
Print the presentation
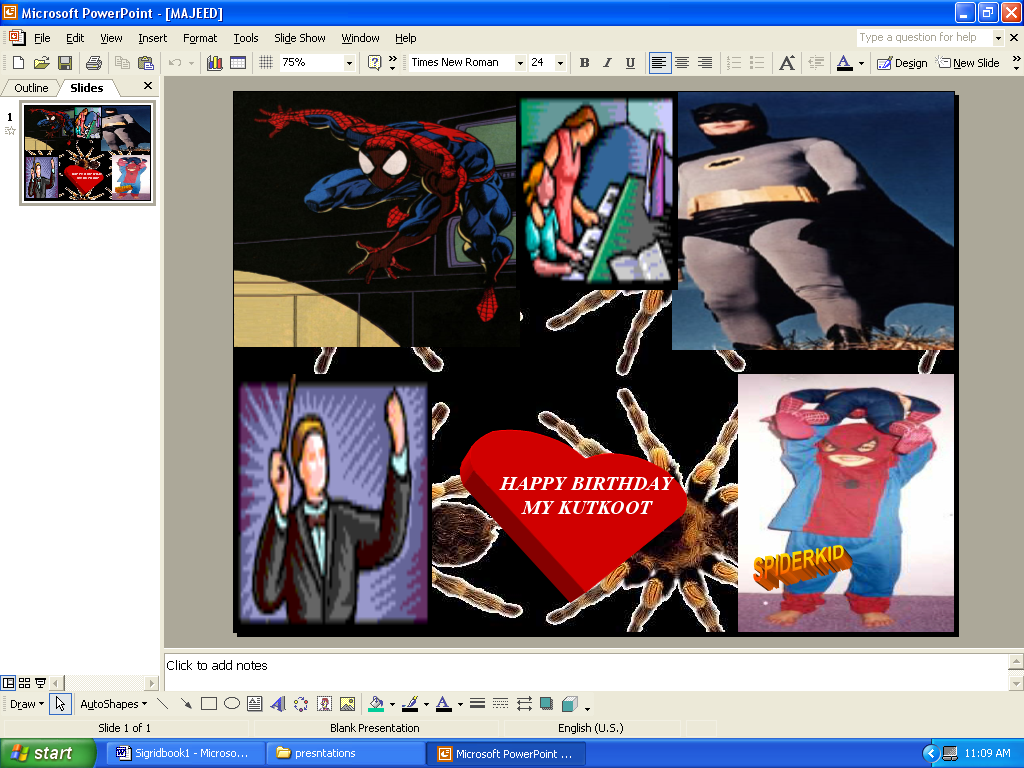coord(94,63)
